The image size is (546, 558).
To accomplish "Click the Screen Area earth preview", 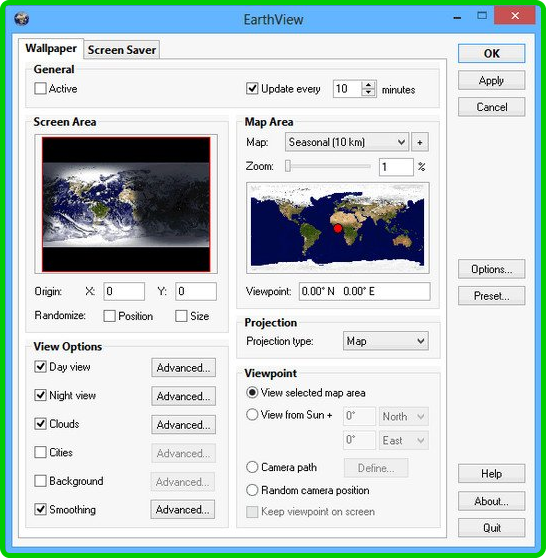I will click(x=126, y=204).
